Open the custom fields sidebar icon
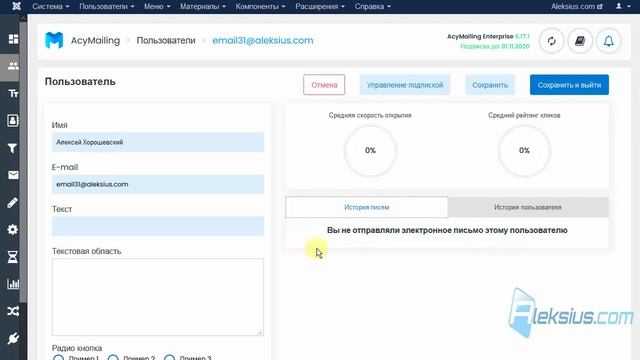 click(13, 93)
